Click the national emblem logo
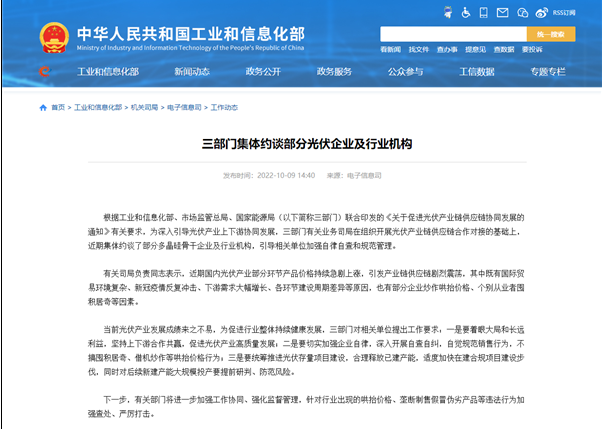The width and height of the screenshot is (602, 429). click(x=54, y=38)
